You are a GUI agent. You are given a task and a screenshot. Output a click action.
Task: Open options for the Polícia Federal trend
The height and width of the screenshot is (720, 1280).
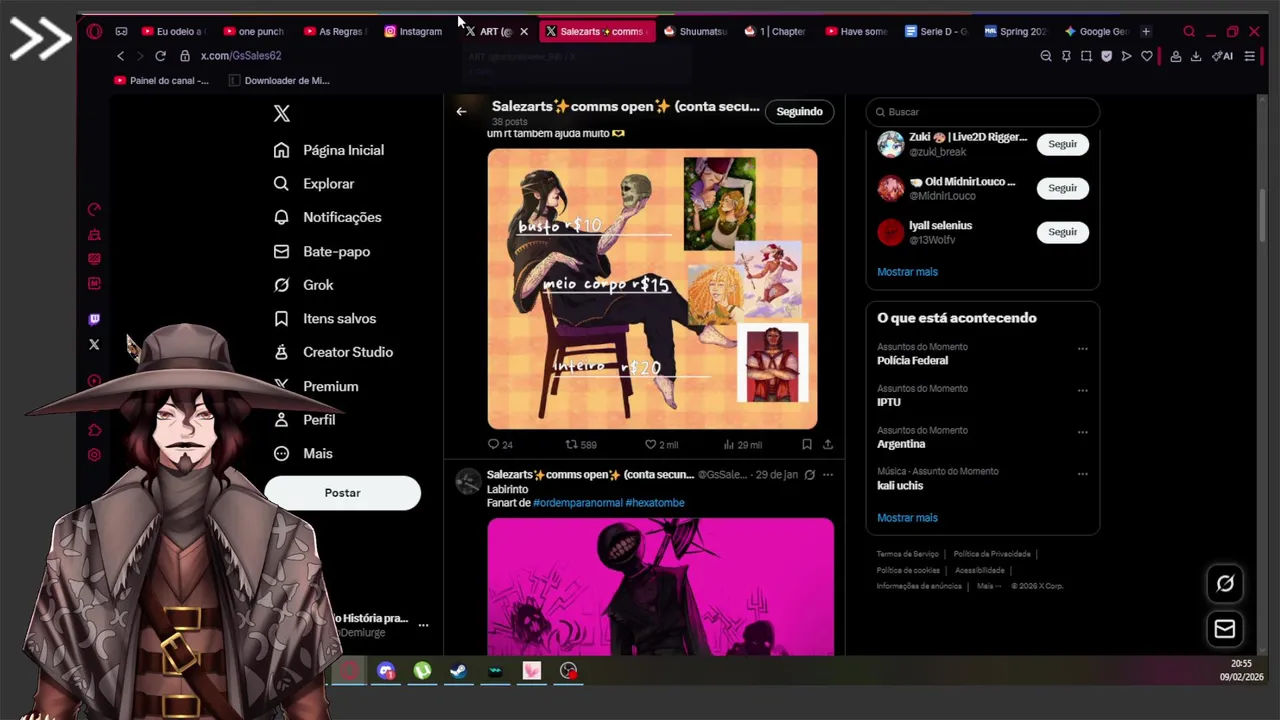click(1082, 349)
